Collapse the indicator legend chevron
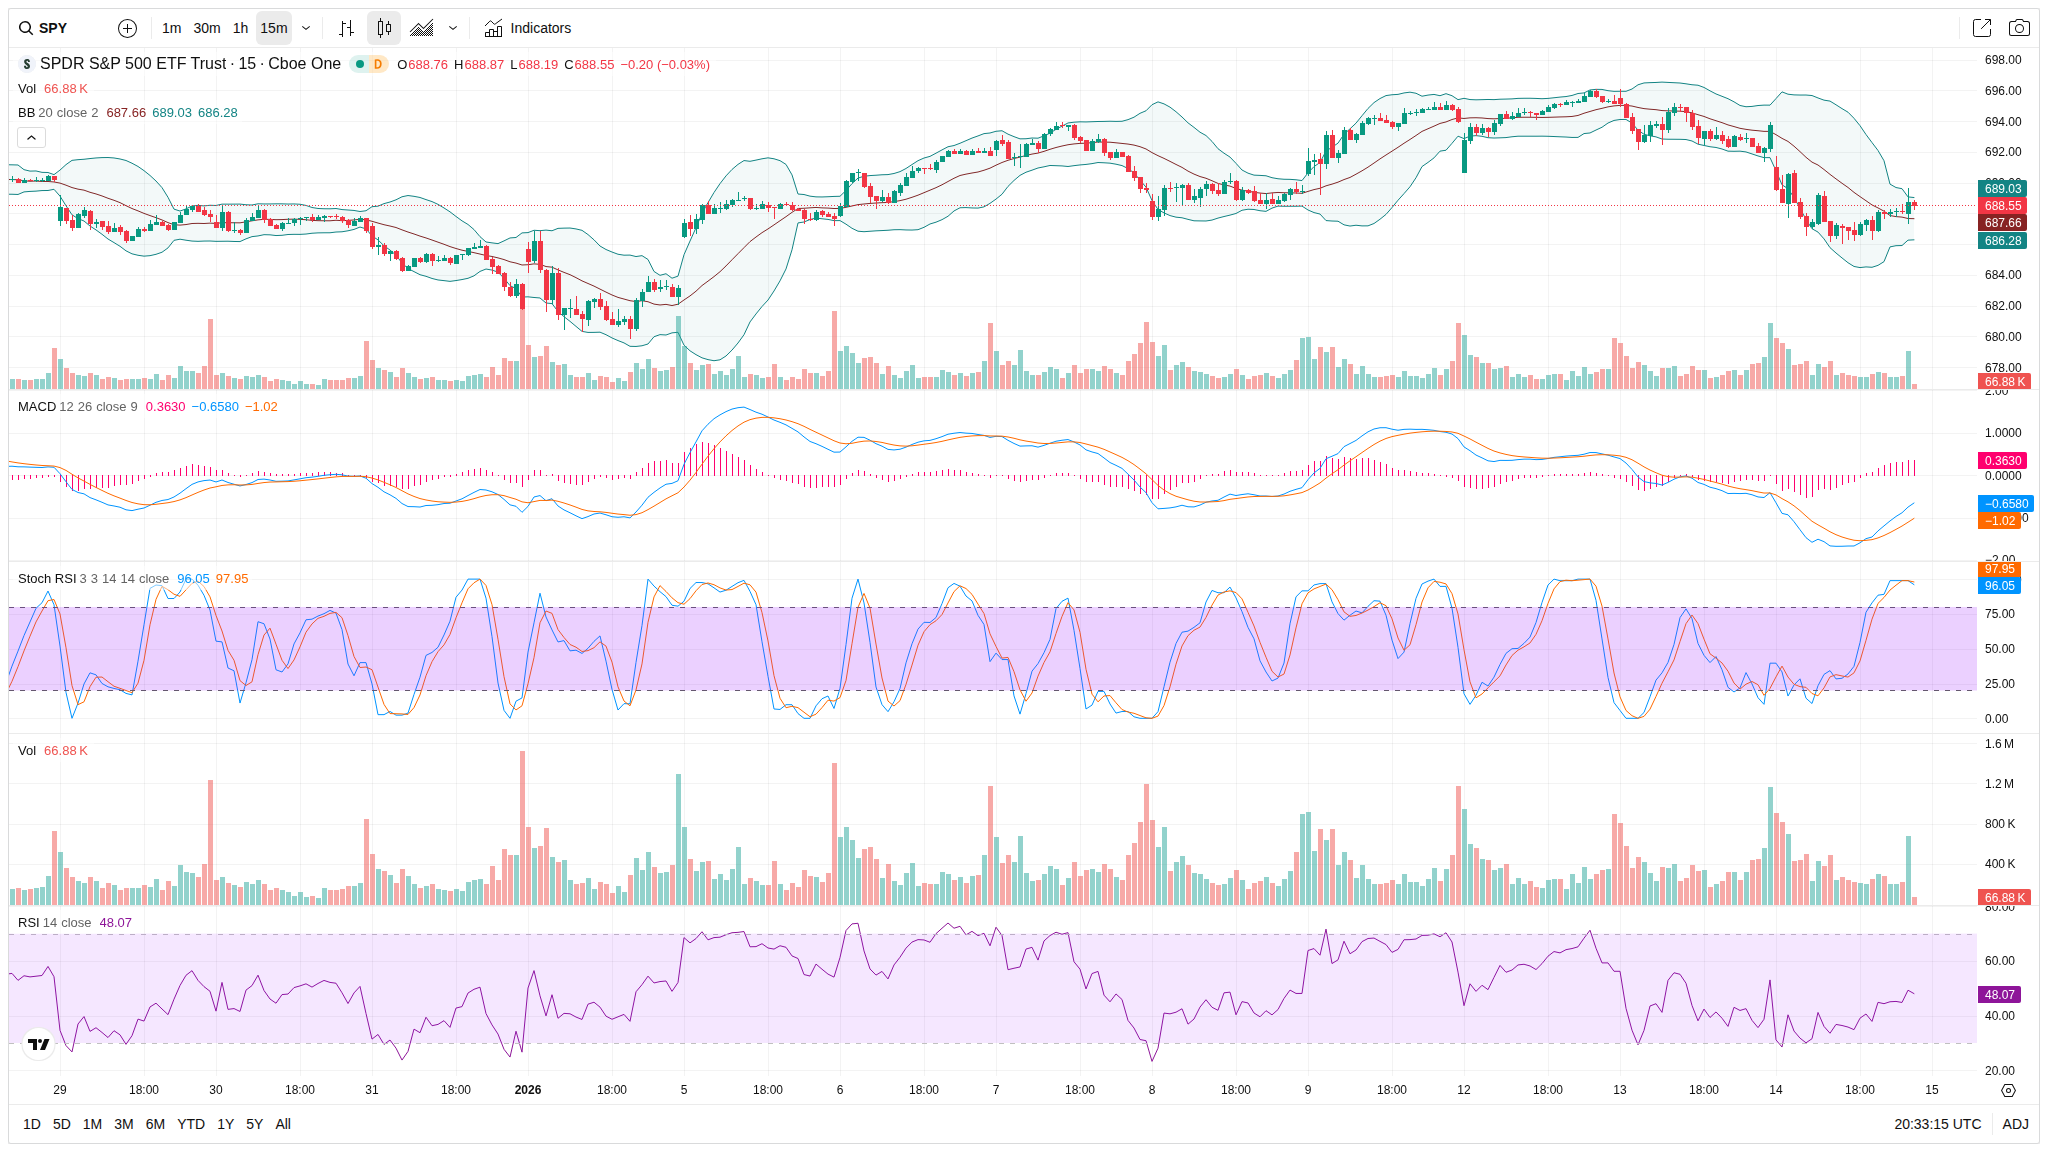Image resolution: width=2048 pixels, height=1152 pixels. click(31, 137)
